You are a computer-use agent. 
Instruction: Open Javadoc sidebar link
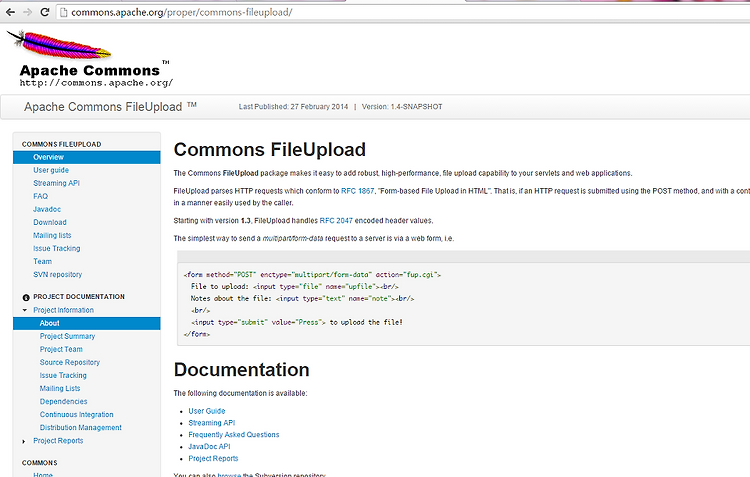(x=47, y=209)
